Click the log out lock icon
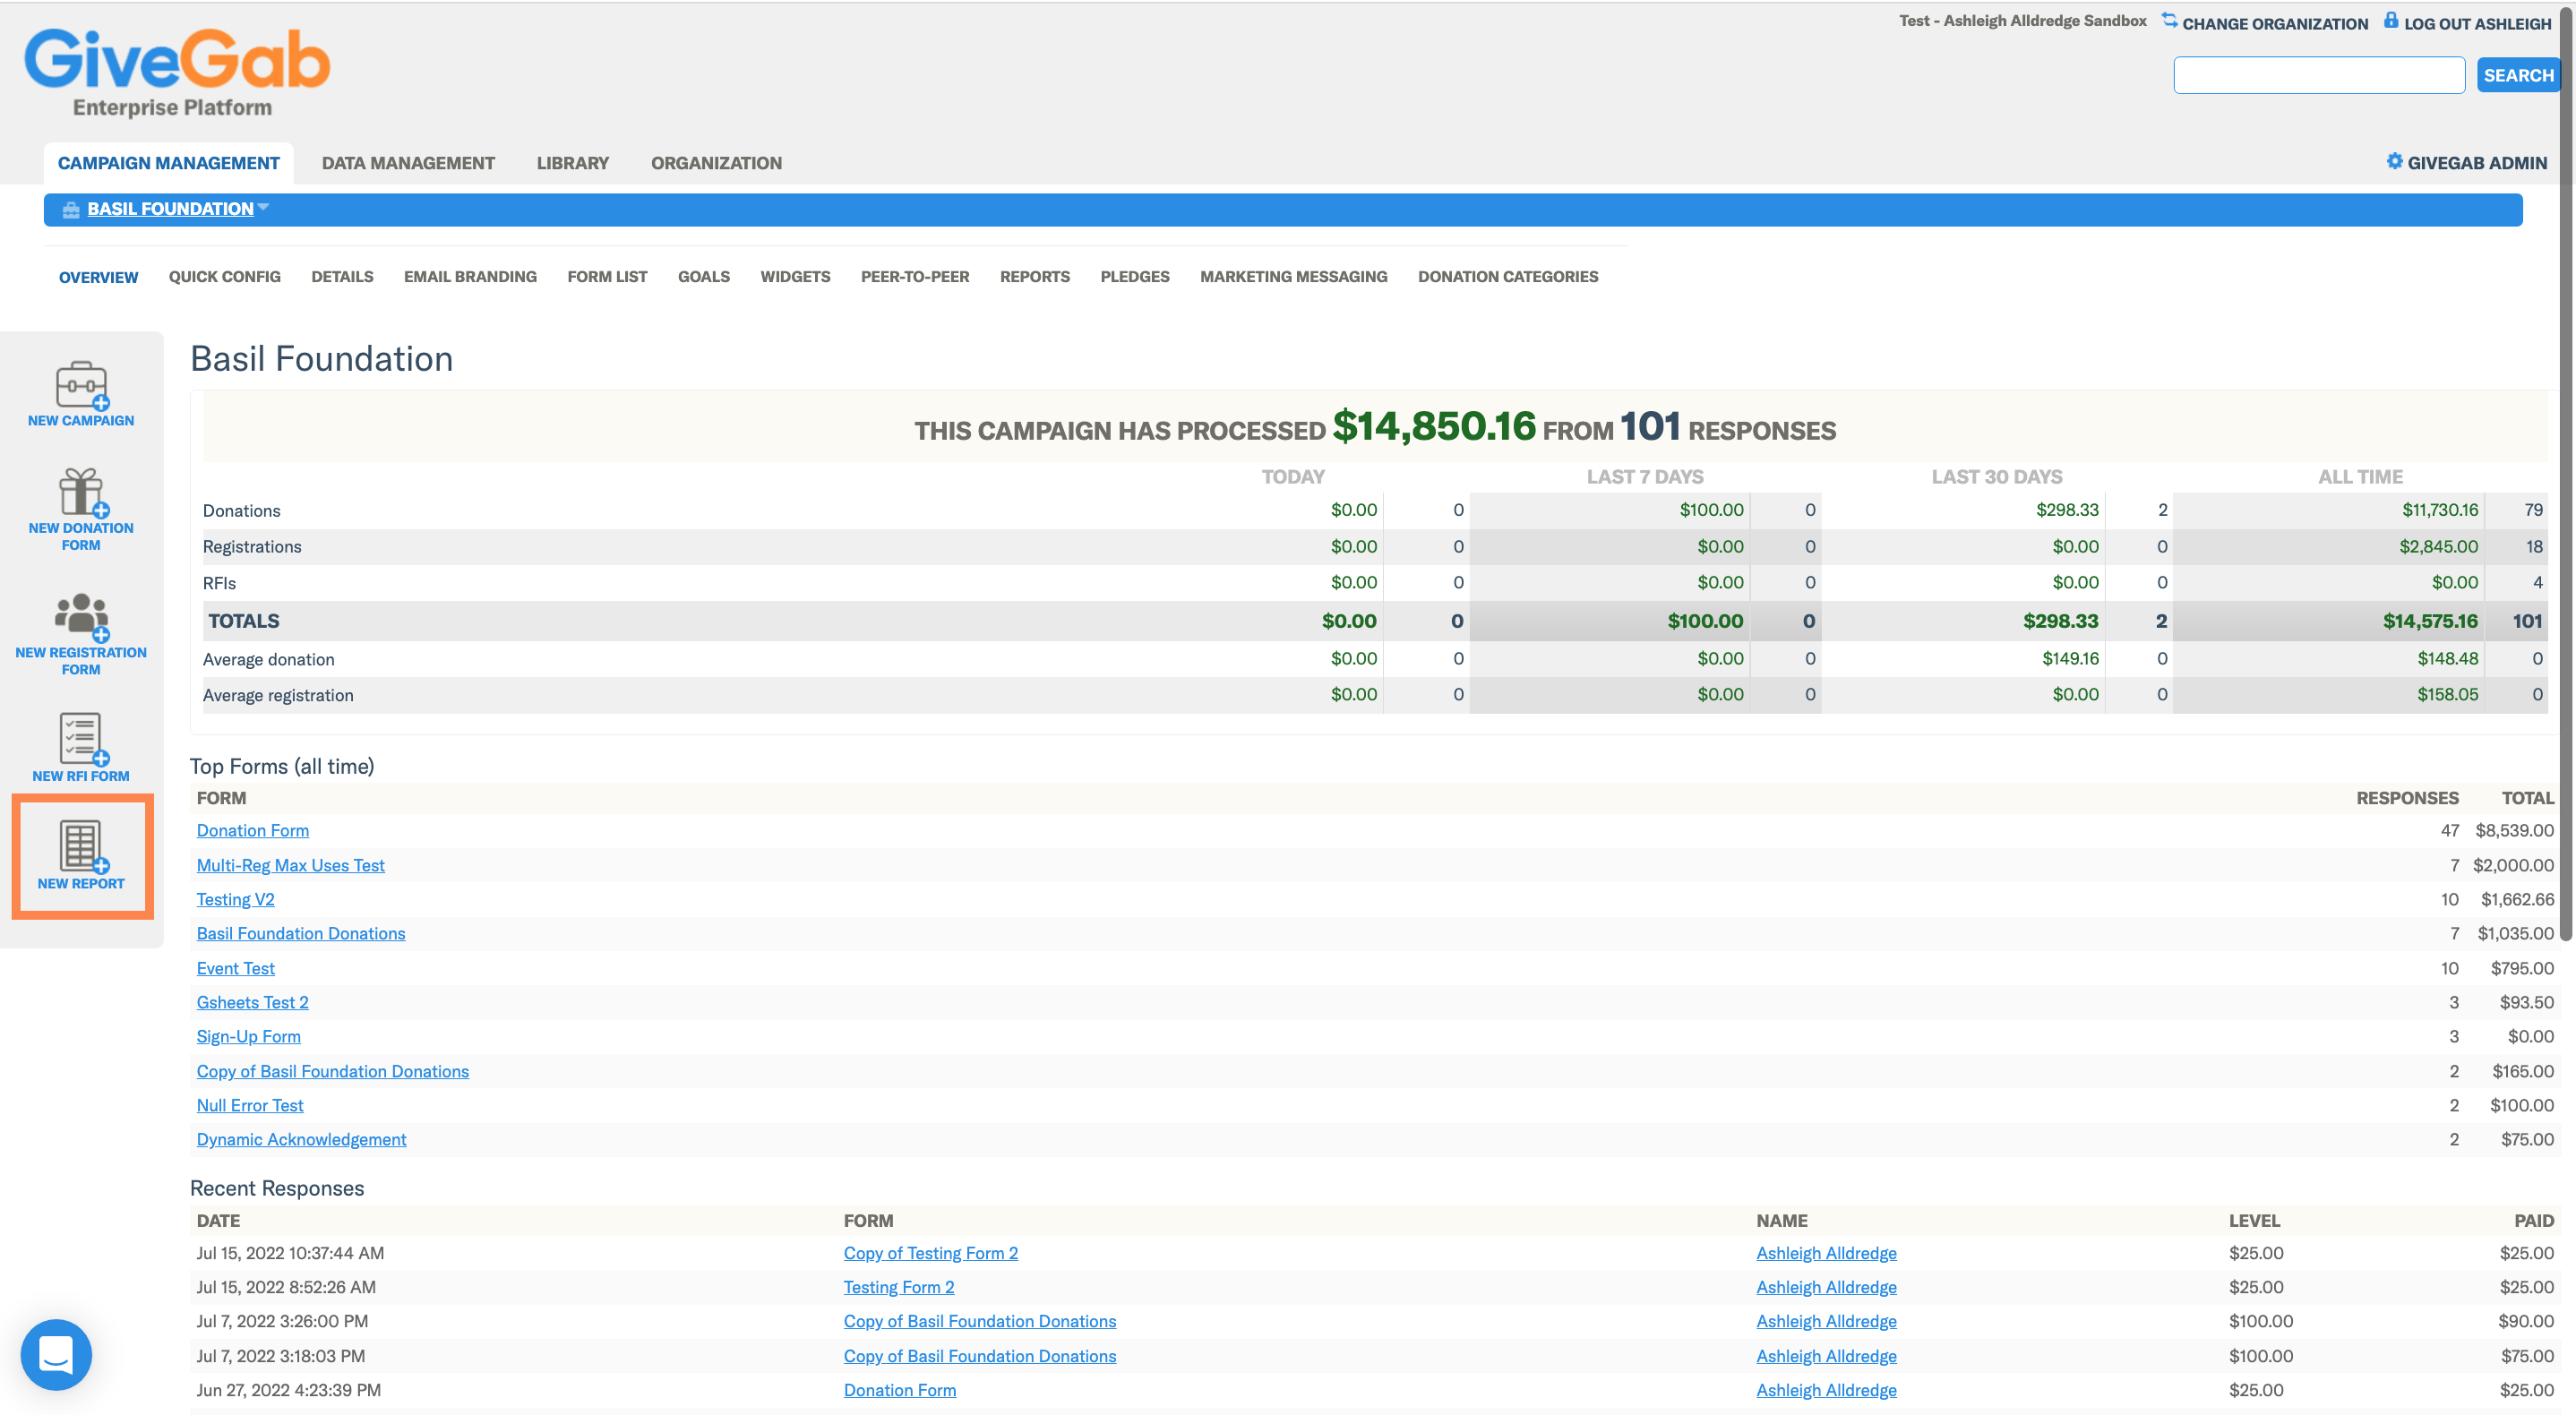The width and height of the screenshot is (2576, 1415). (x=2391, y=20)
